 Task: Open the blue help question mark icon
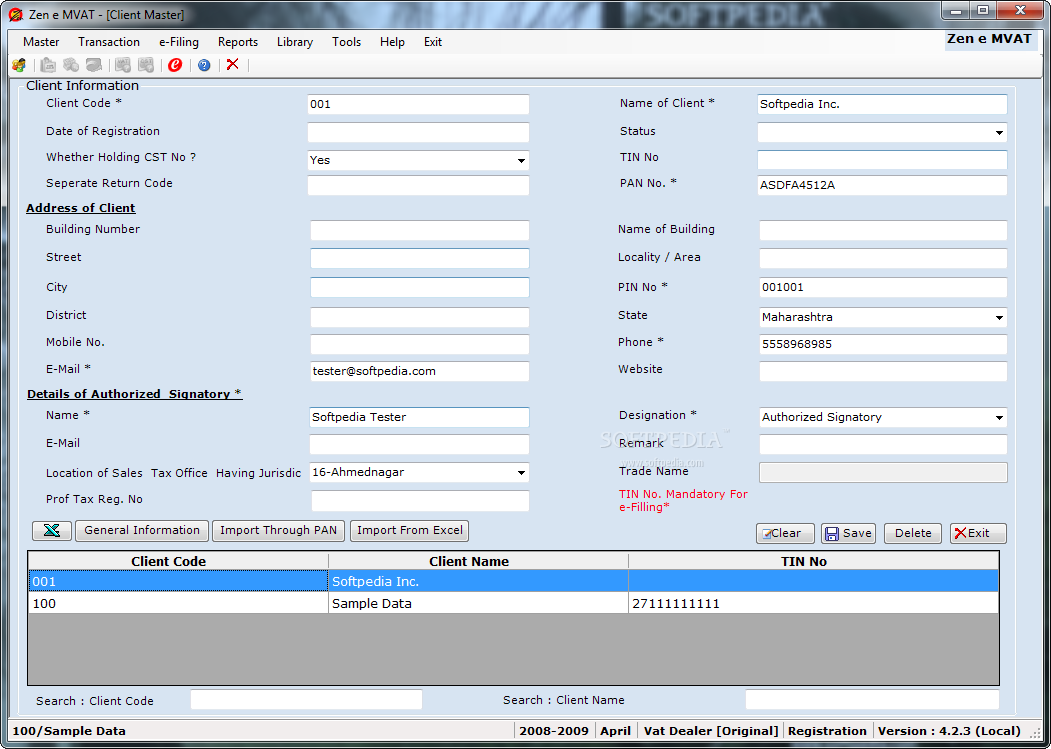pyautogui.click(x=204, y=65)
